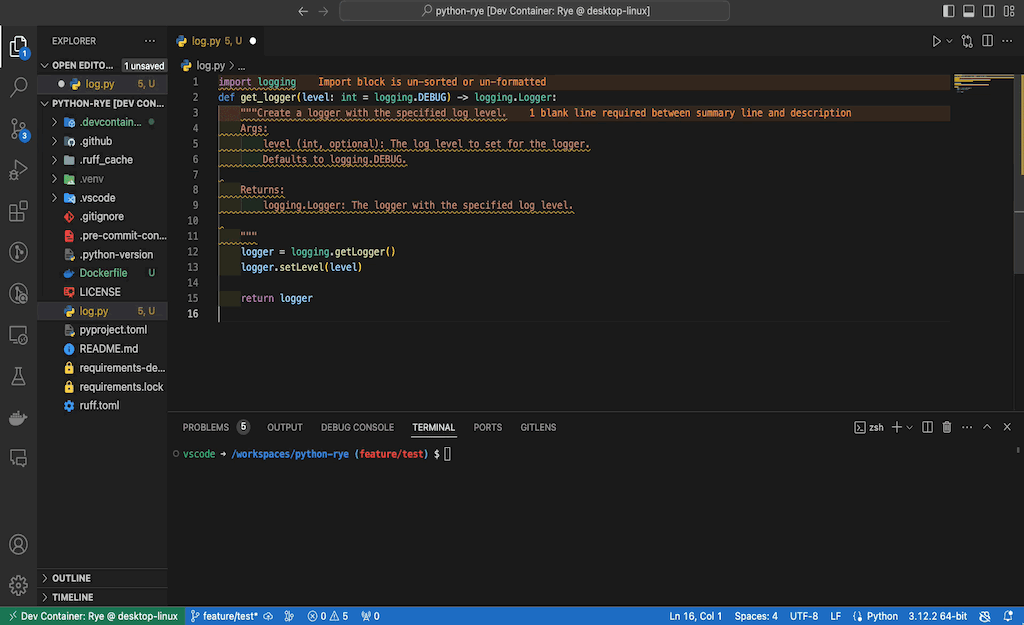Open Run and Debug view
1024x625 pixels.
click(x=18, y=170)
